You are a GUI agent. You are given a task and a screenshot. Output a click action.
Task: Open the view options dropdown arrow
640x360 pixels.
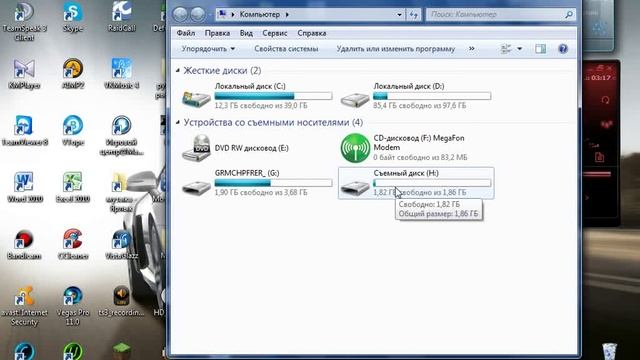tap(520, 49)
